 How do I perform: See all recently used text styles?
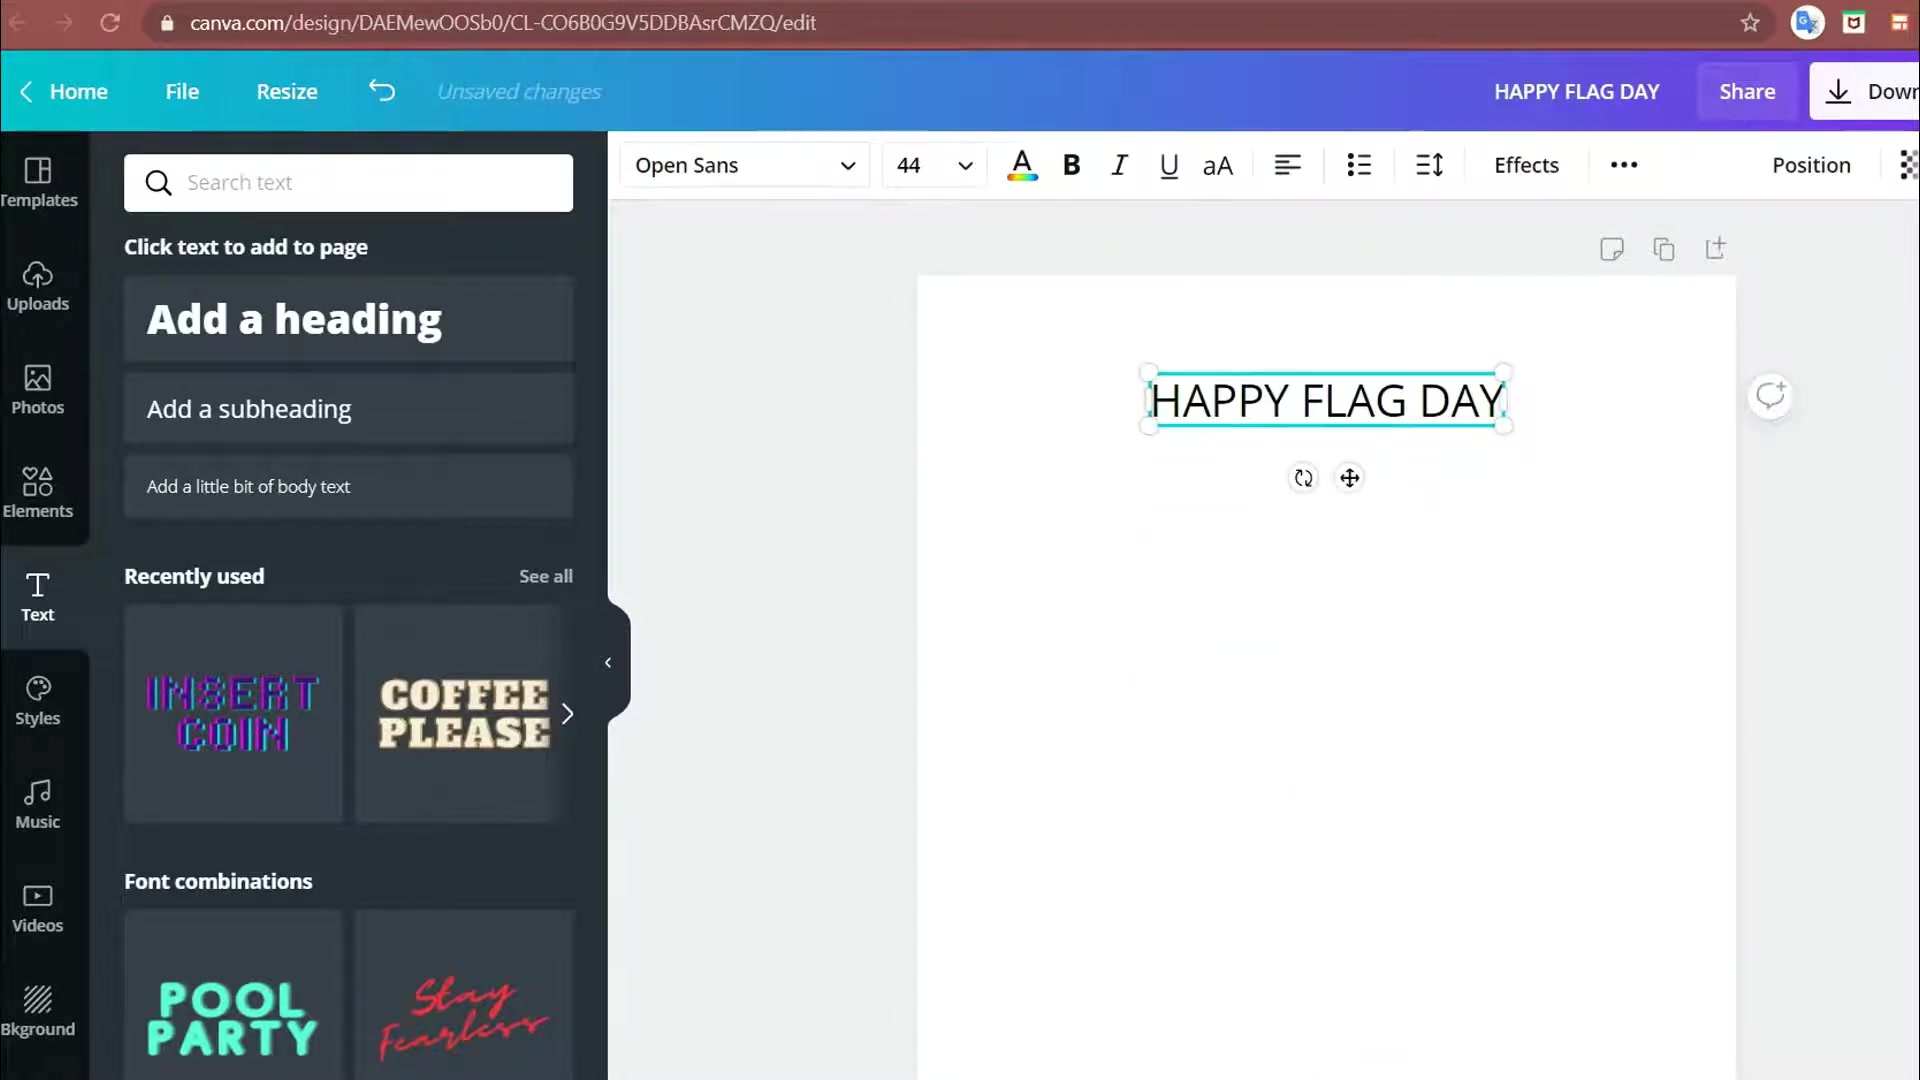pyautogui.click(x=545, y=576)
